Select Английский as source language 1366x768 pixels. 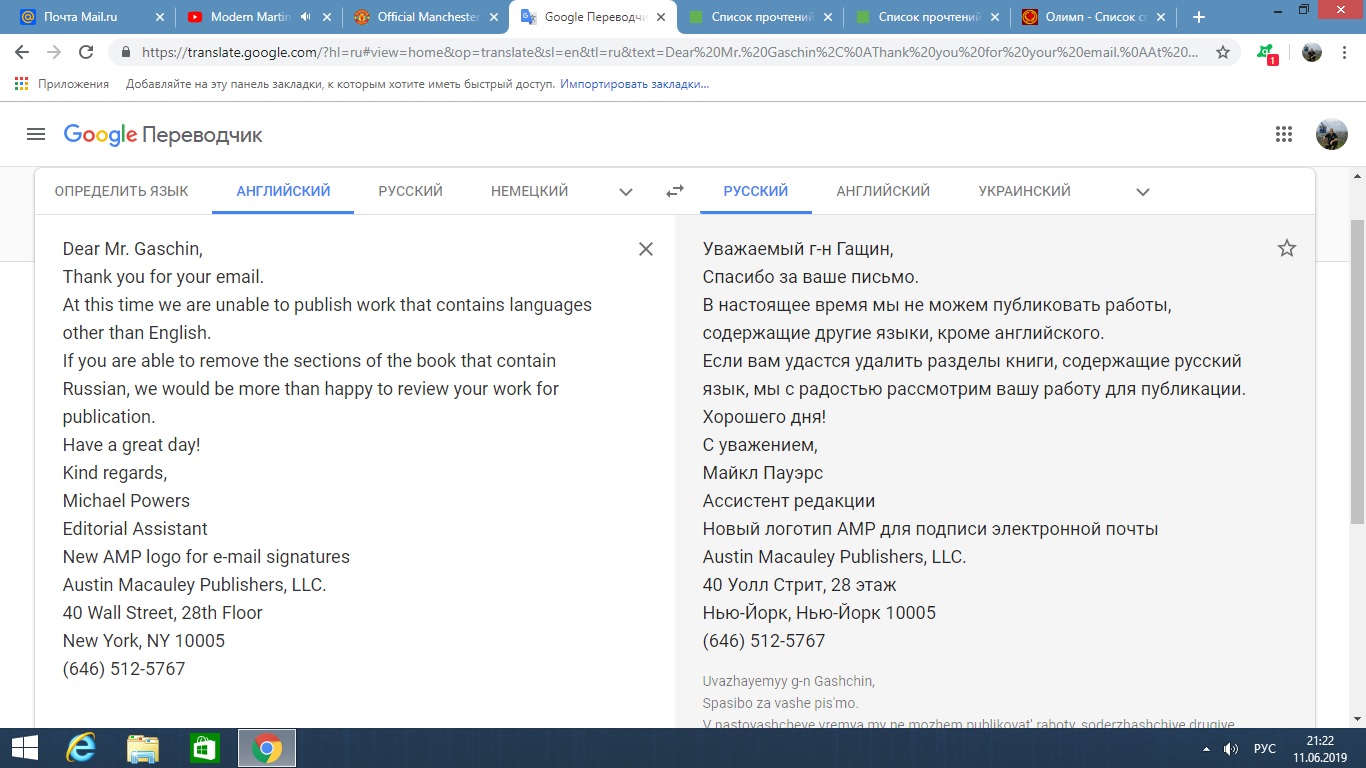tap(283, 191)
